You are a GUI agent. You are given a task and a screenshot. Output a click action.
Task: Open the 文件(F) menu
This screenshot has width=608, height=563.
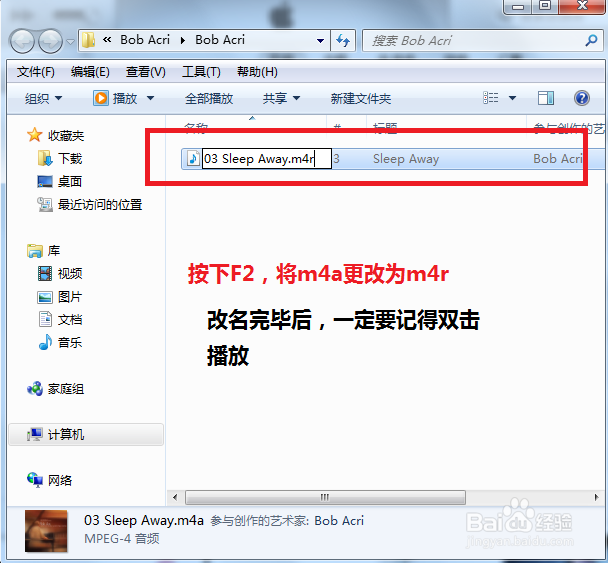[36, 72]
